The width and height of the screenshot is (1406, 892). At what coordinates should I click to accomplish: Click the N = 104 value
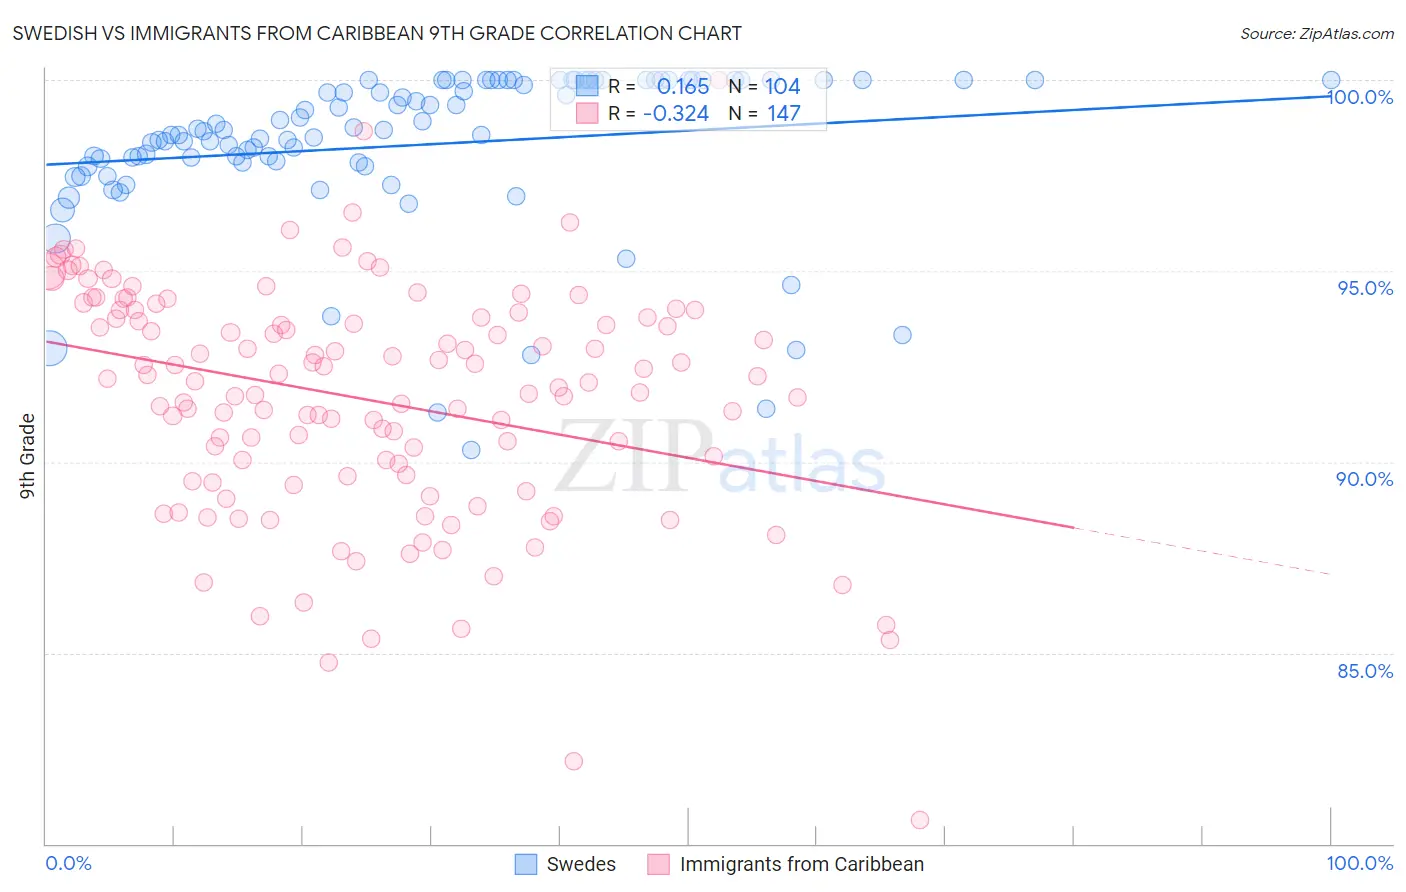pyautogui.click(x=783, y=87)
